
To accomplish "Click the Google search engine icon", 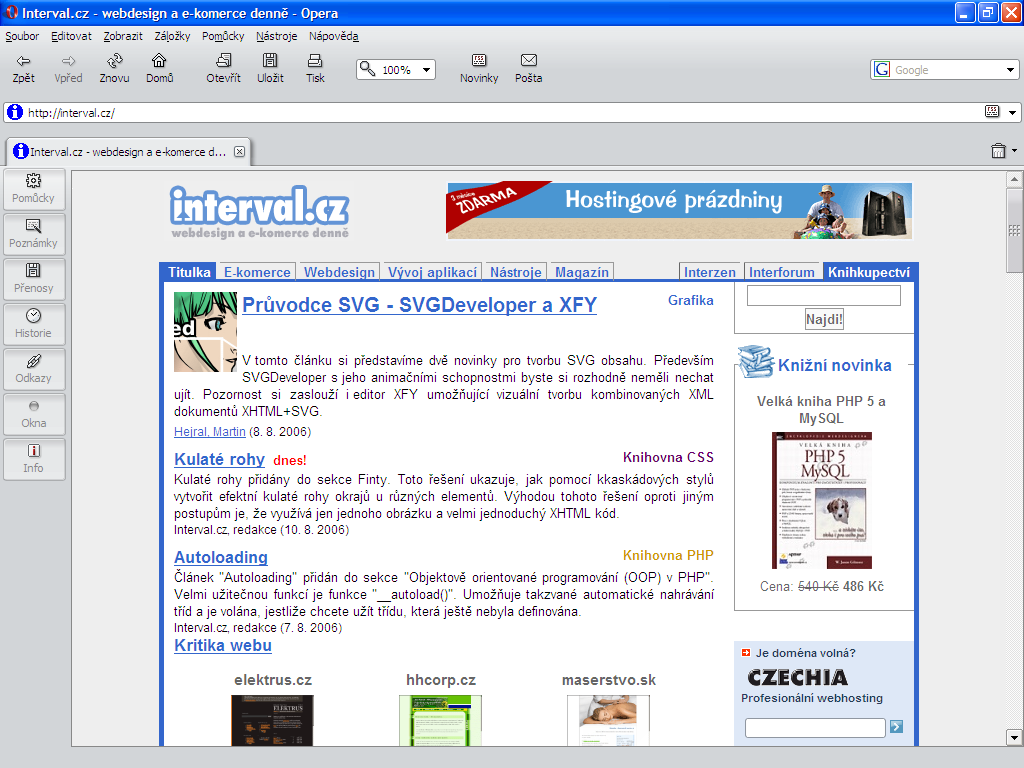I will tap(882, 69).
